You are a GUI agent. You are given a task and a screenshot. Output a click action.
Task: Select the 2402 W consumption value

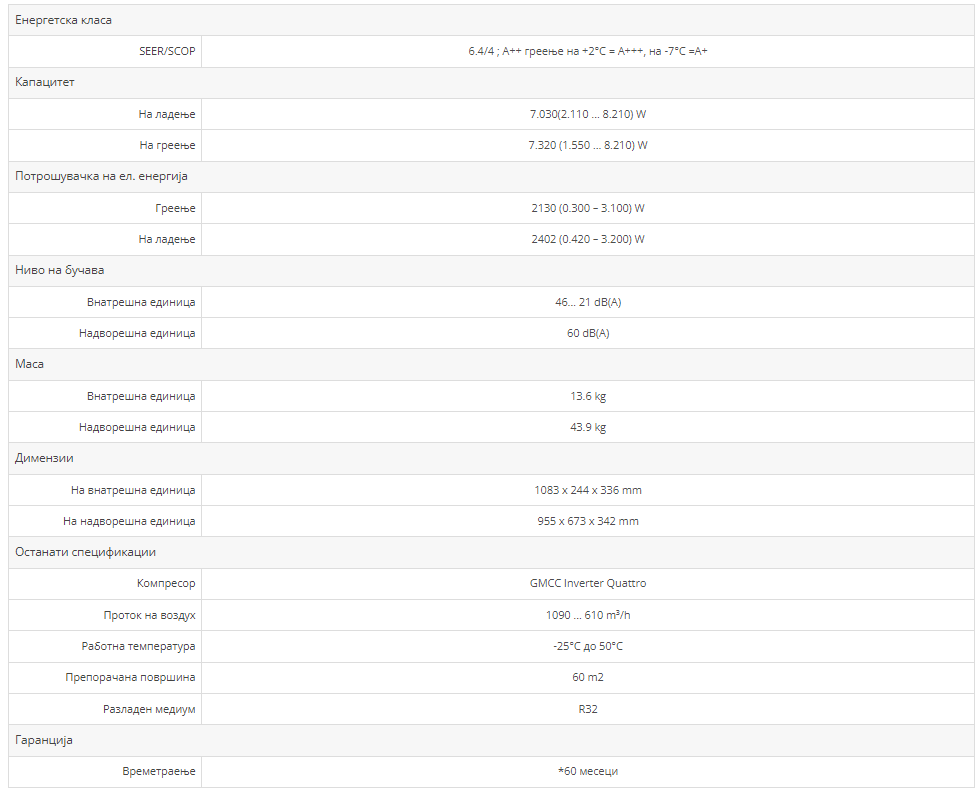(587, 239)
